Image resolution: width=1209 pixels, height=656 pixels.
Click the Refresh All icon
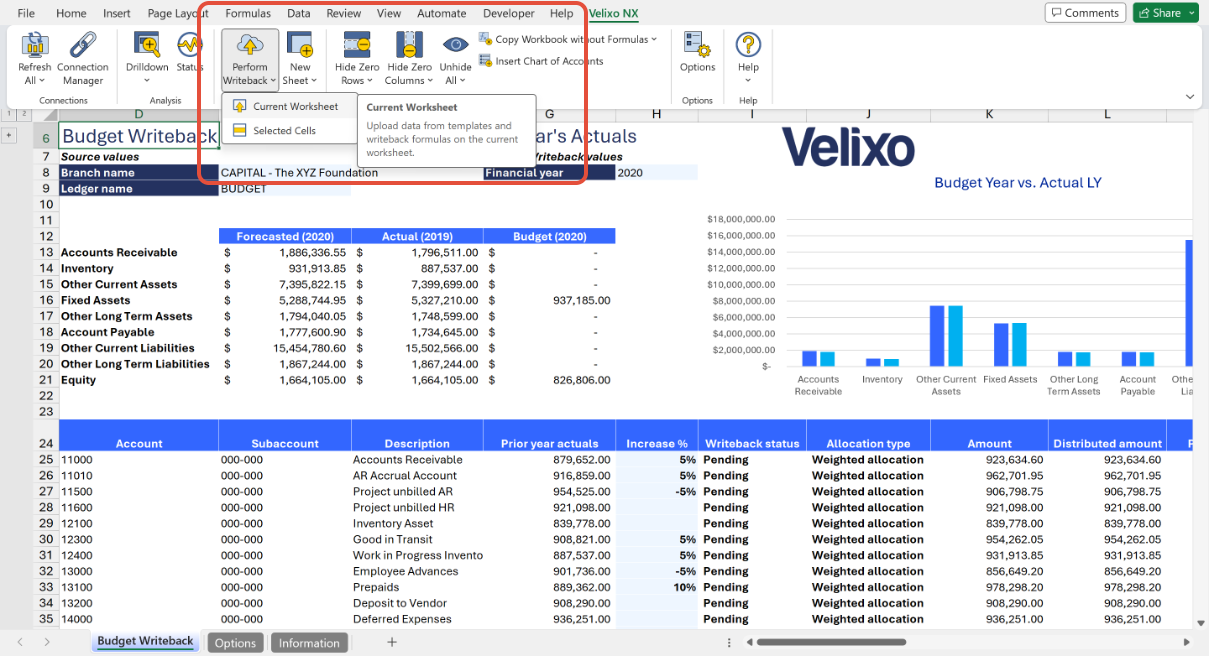pyautogui.click(x=35, y=46)
